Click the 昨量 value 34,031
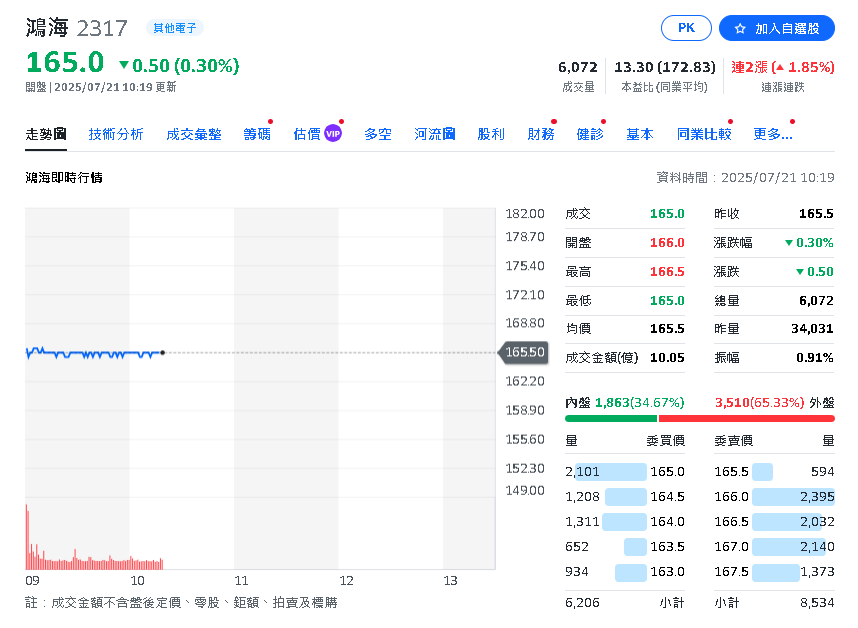The width and height of the screenshot is (858, 628). 812,329
